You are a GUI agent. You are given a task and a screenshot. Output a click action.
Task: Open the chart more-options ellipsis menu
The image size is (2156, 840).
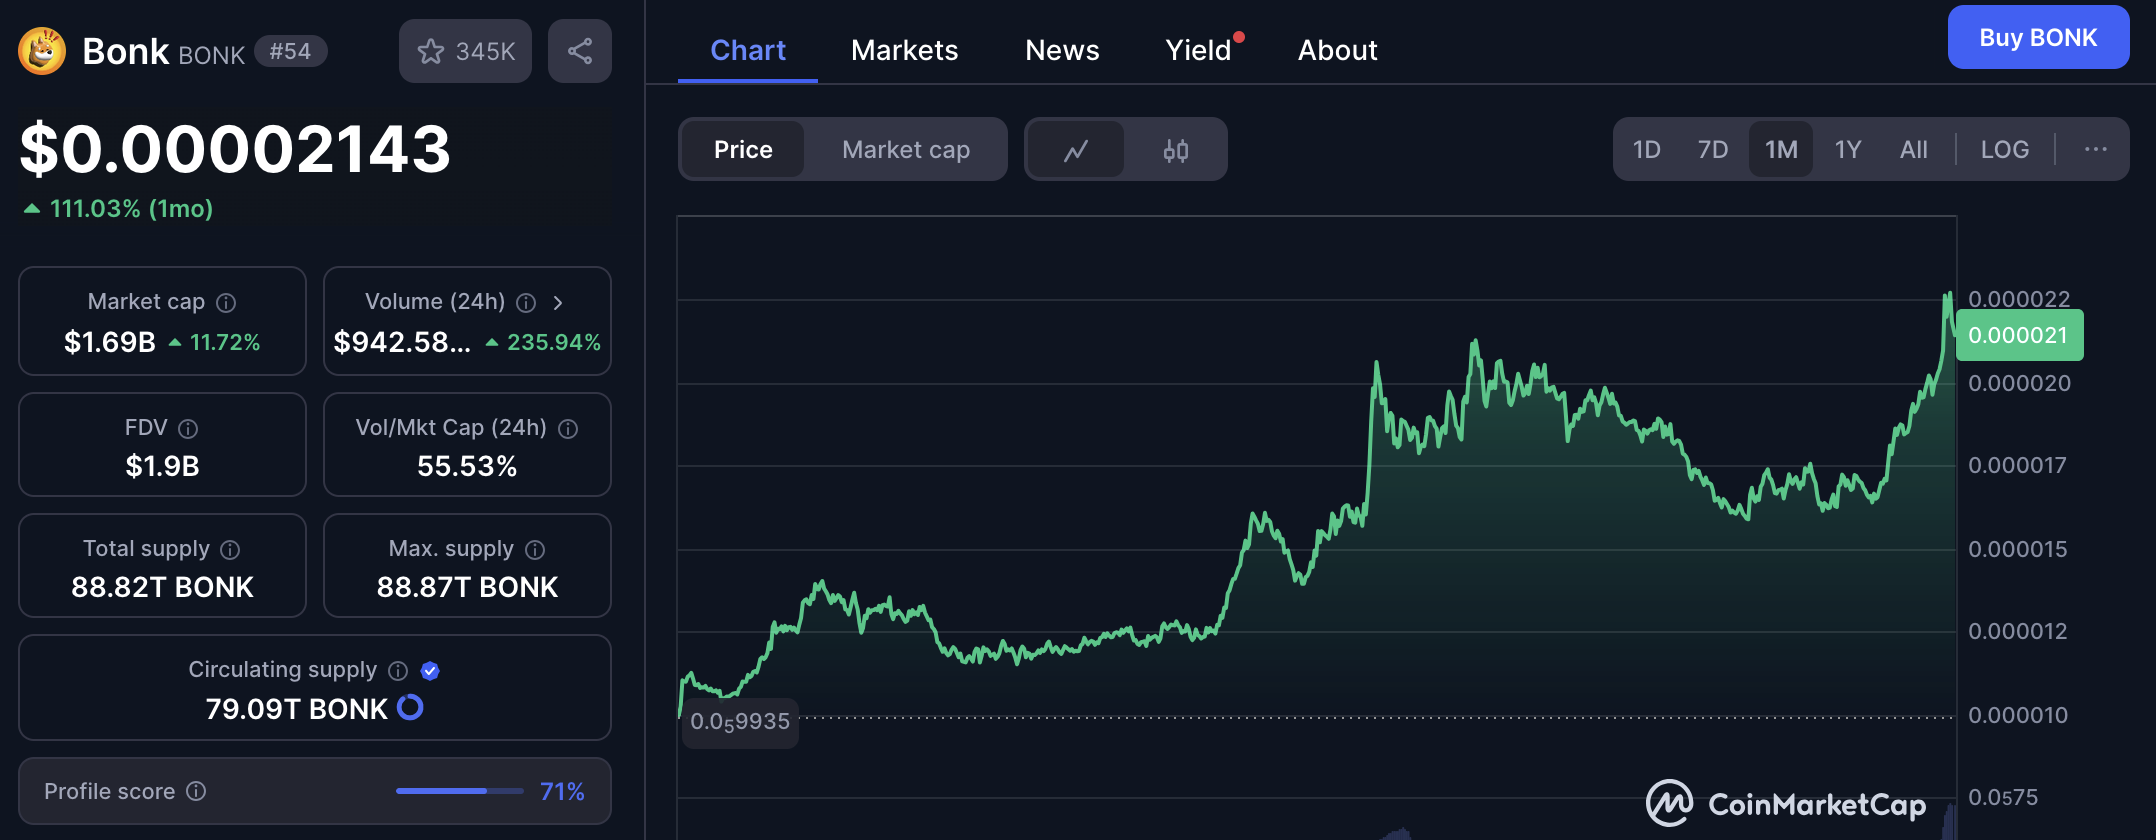coord(2095,149)
